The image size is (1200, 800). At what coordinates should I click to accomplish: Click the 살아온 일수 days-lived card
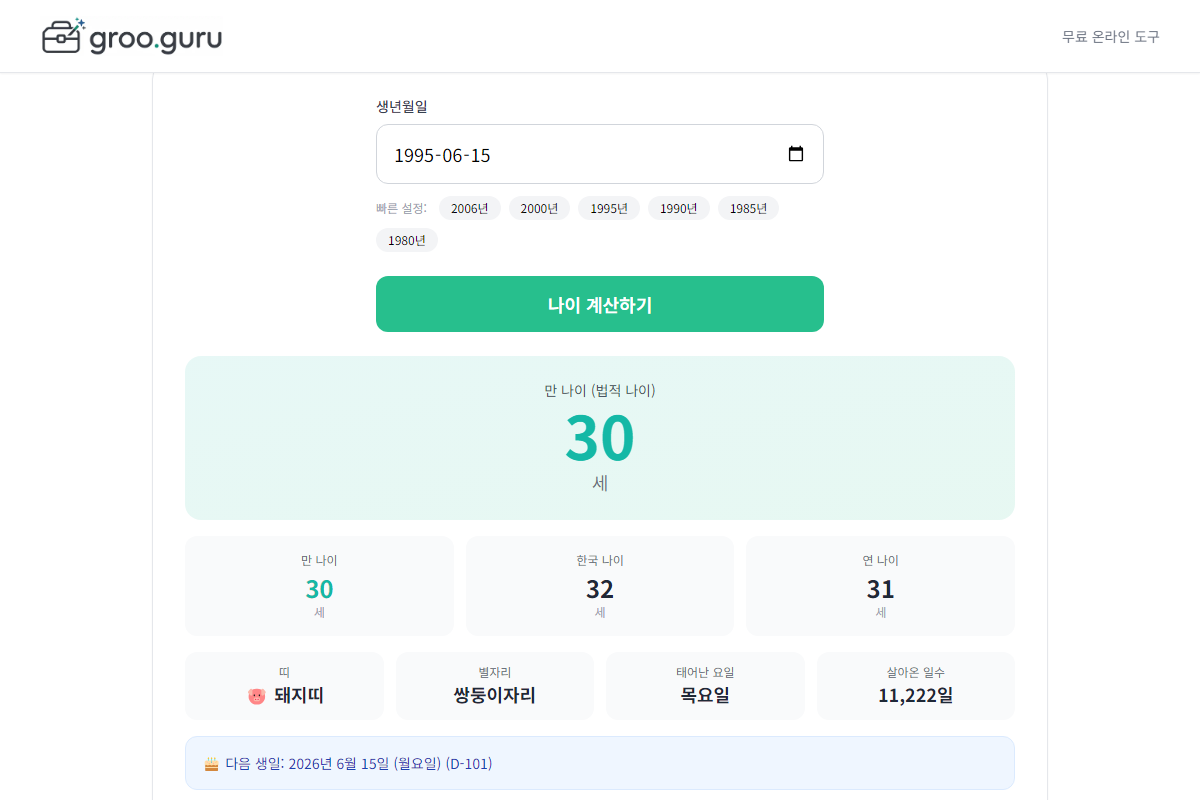[915, 686]
